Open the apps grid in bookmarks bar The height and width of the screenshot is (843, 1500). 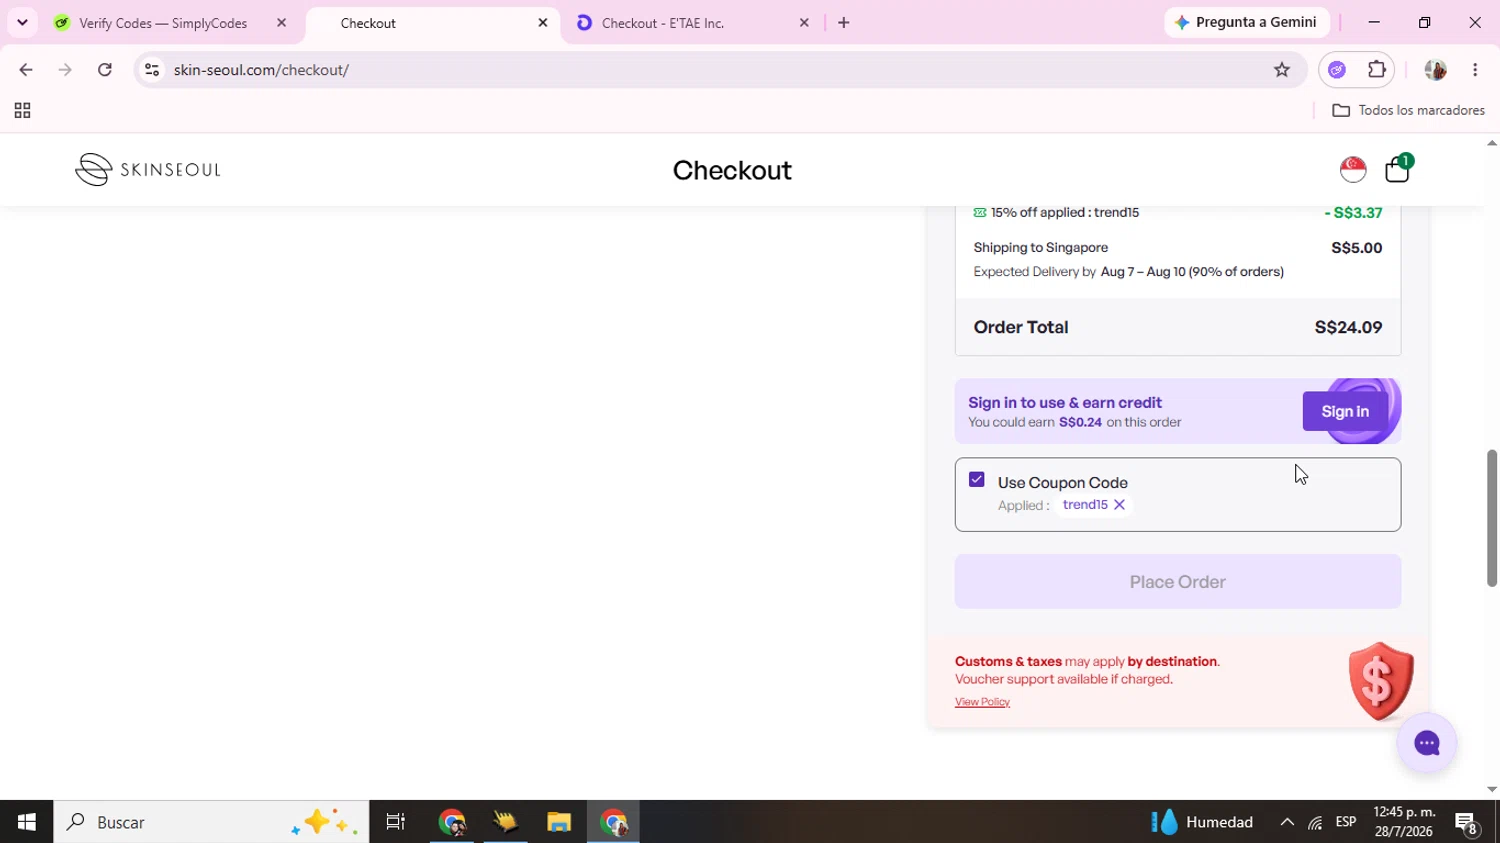pos(22,110)
